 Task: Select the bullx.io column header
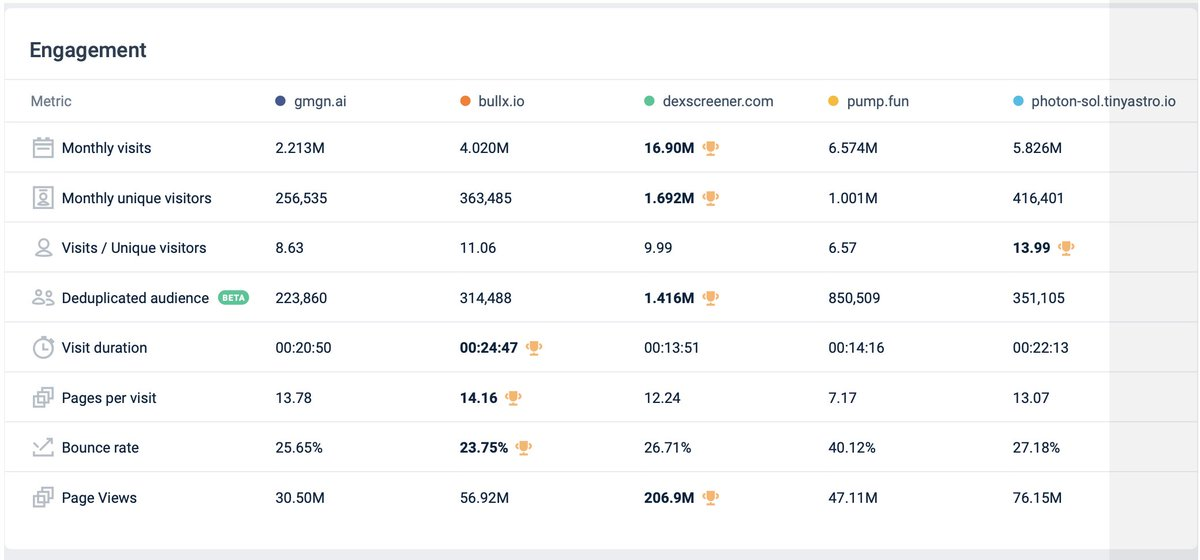(501, 101)
